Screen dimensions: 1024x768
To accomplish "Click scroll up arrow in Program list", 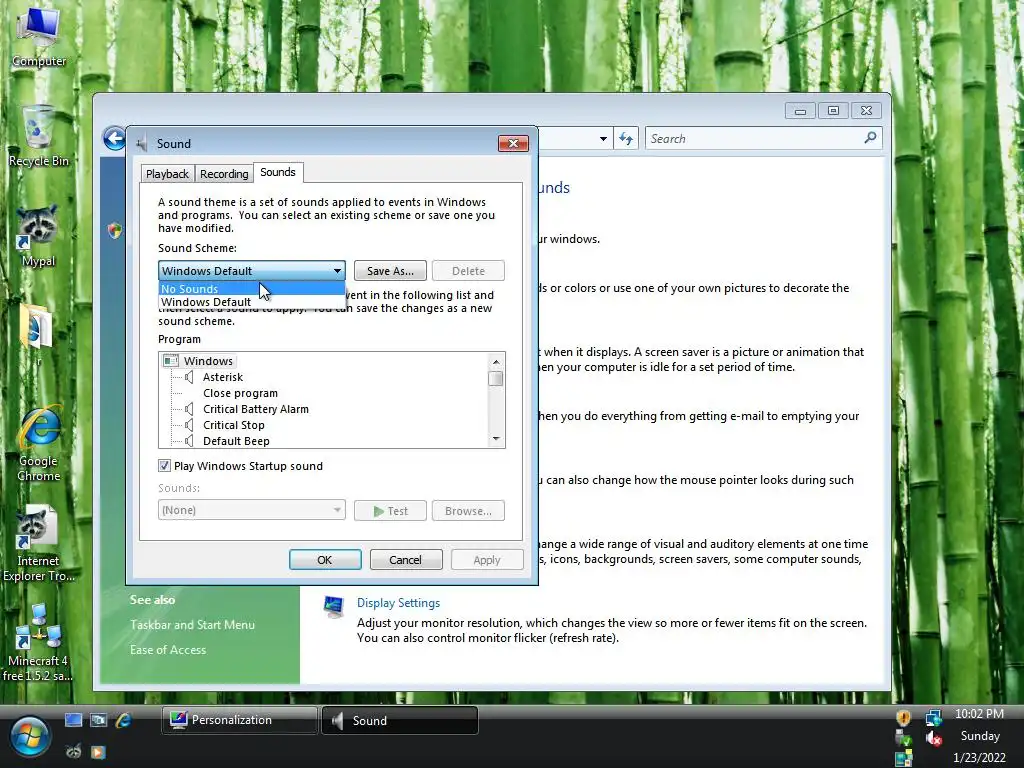I will (496, 361).
